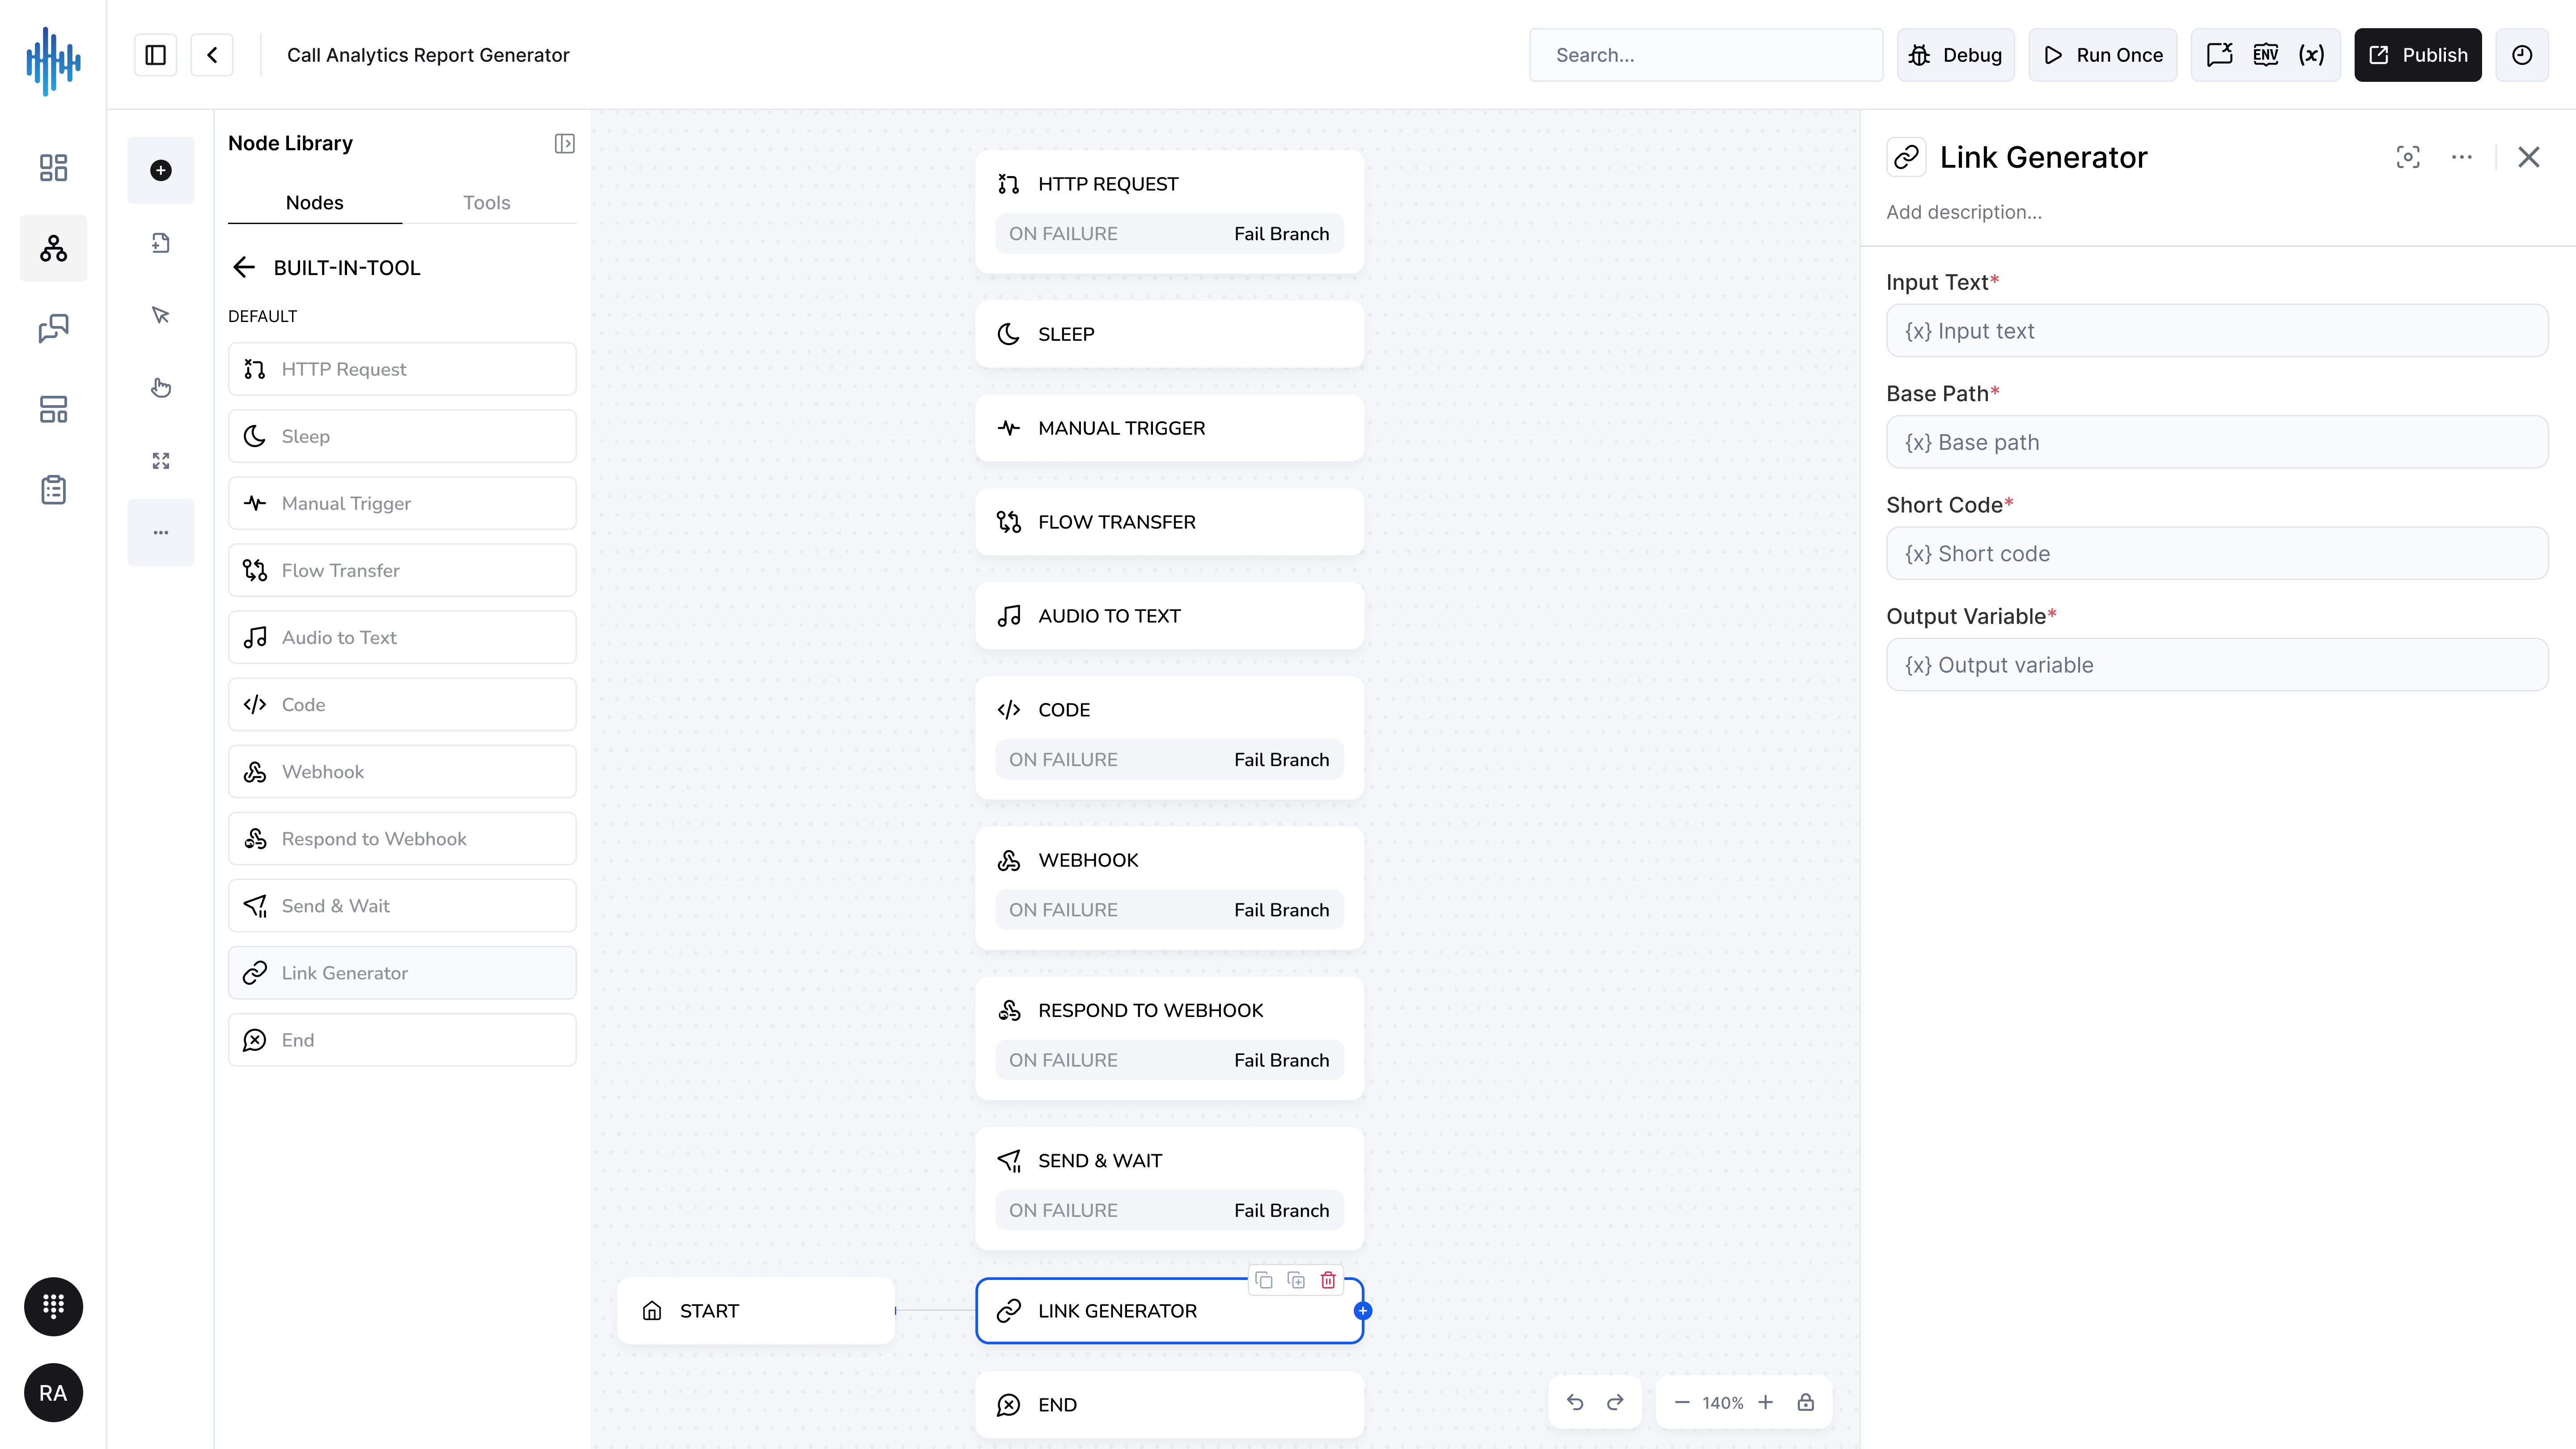Screen dimensions: 2576x1449
Task: Select Code in Node Library
Action: [x=402, y=704]
